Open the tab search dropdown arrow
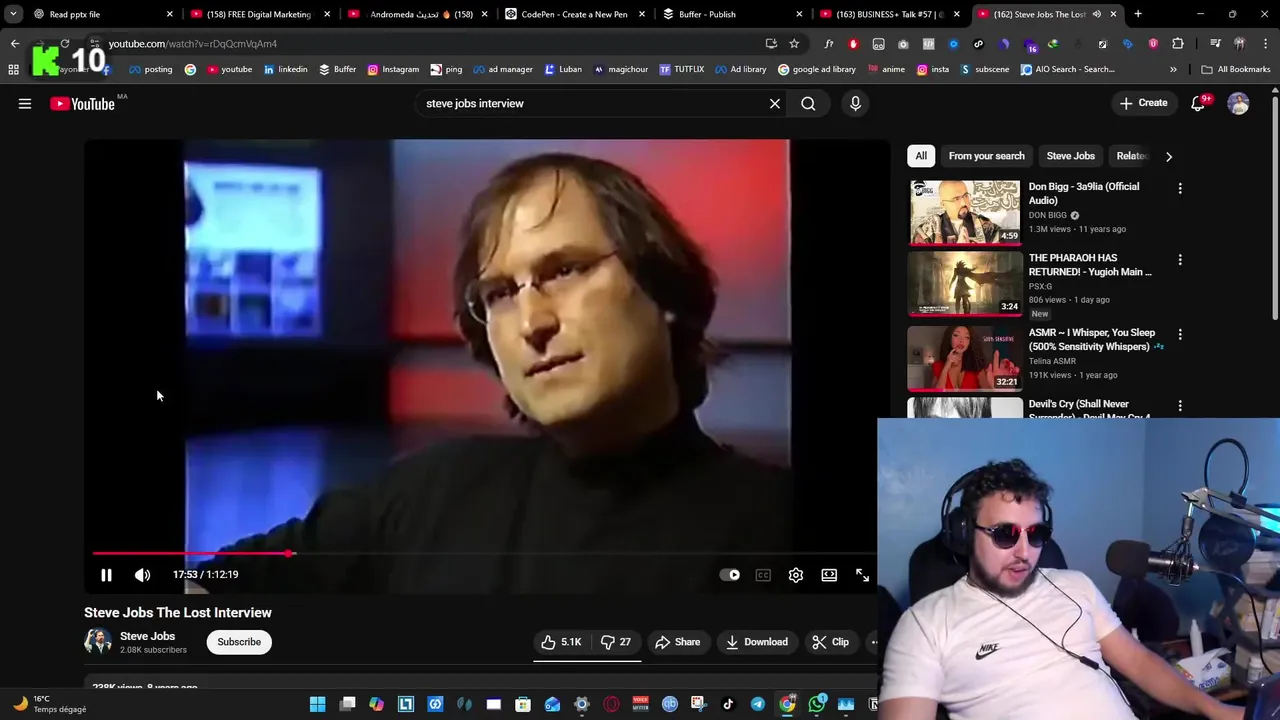This screenshot has height=720, width=1280. [13, 14]
